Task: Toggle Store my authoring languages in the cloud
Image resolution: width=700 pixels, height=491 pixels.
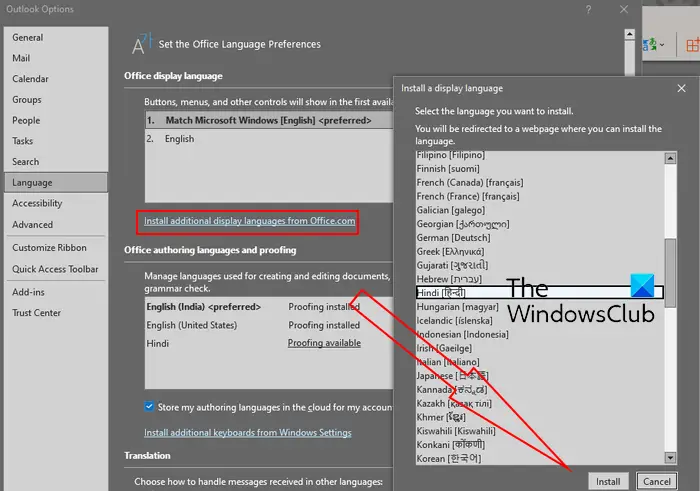Action: point(149,407)
